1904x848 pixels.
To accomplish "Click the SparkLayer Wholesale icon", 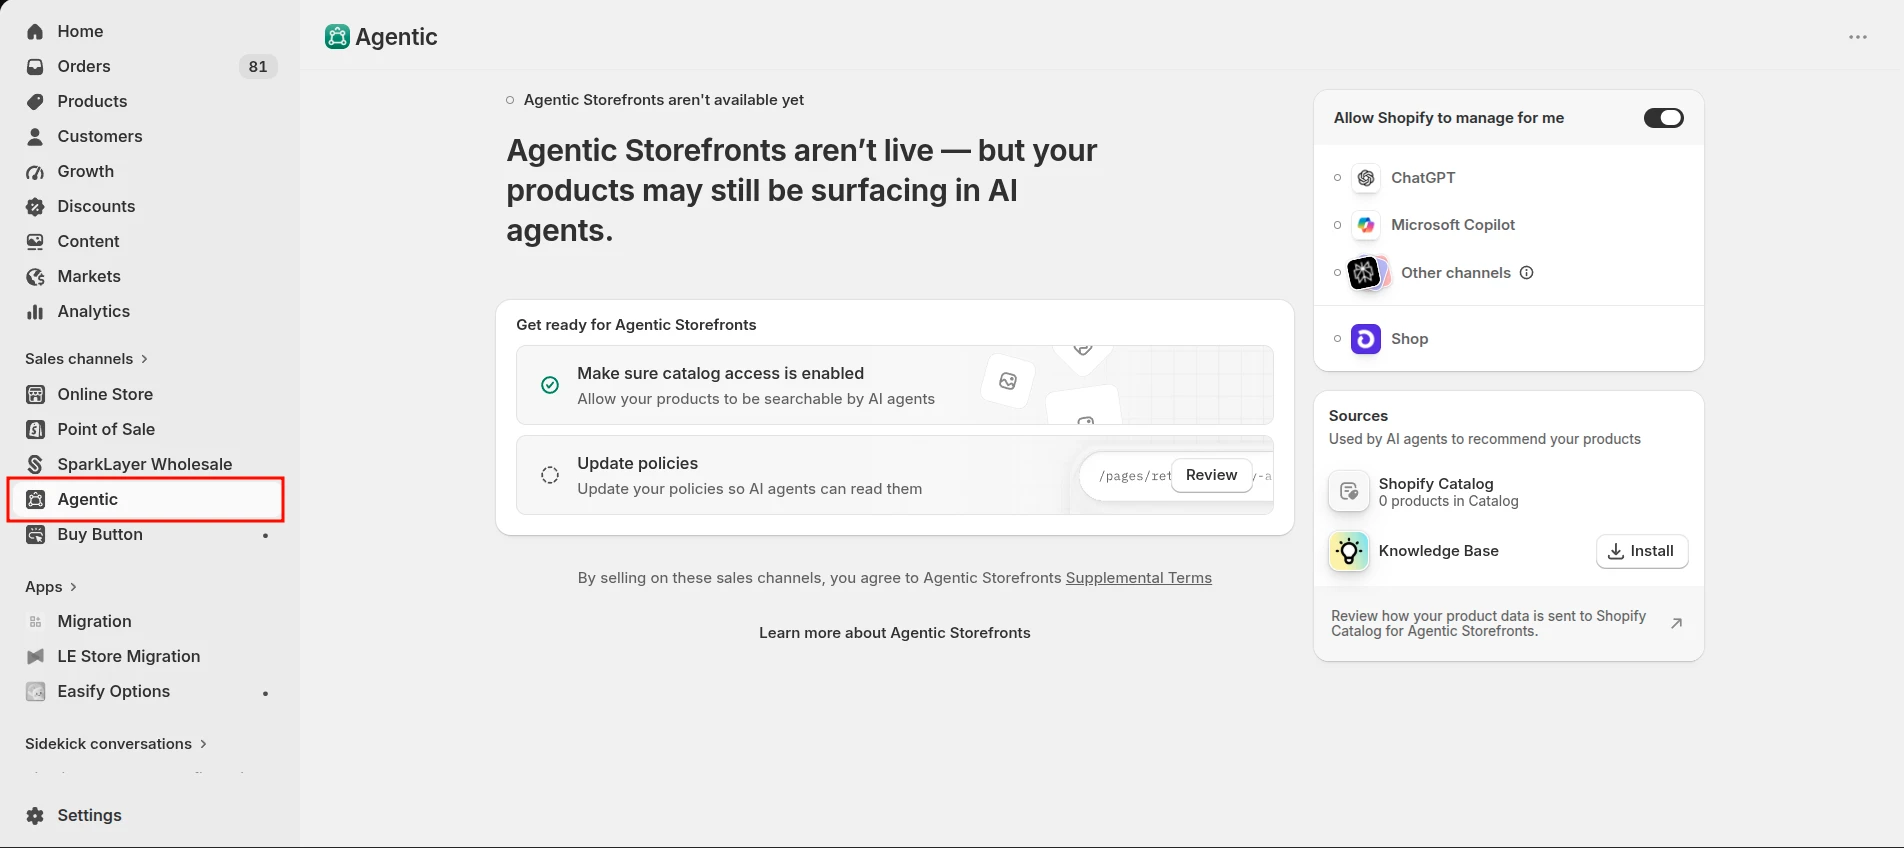I will tap(35, 465).
